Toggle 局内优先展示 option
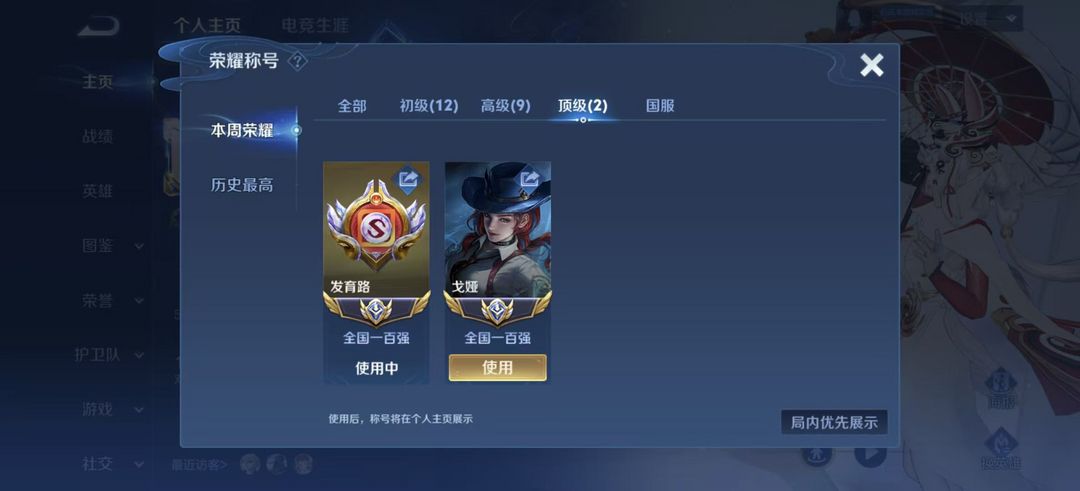 pyautogui.click(x=834, y=422)
